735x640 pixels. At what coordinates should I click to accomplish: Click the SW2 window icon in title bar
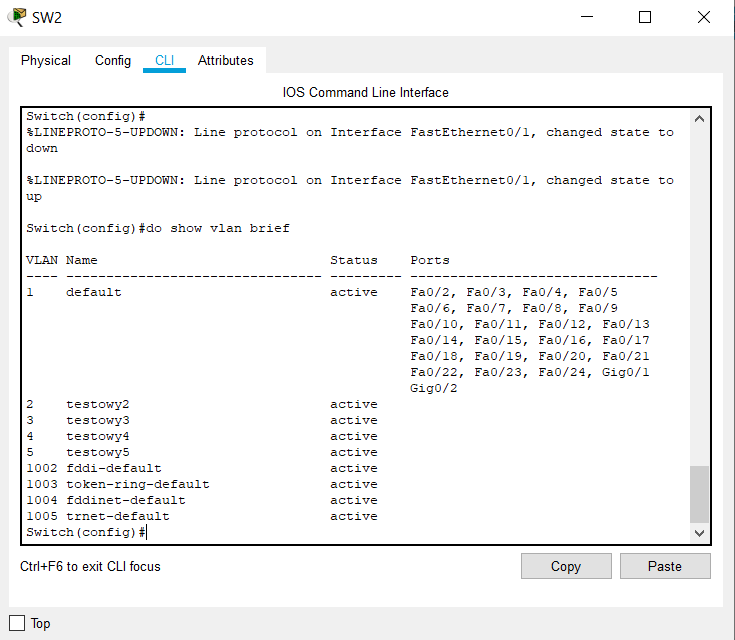tap(16, 17)
